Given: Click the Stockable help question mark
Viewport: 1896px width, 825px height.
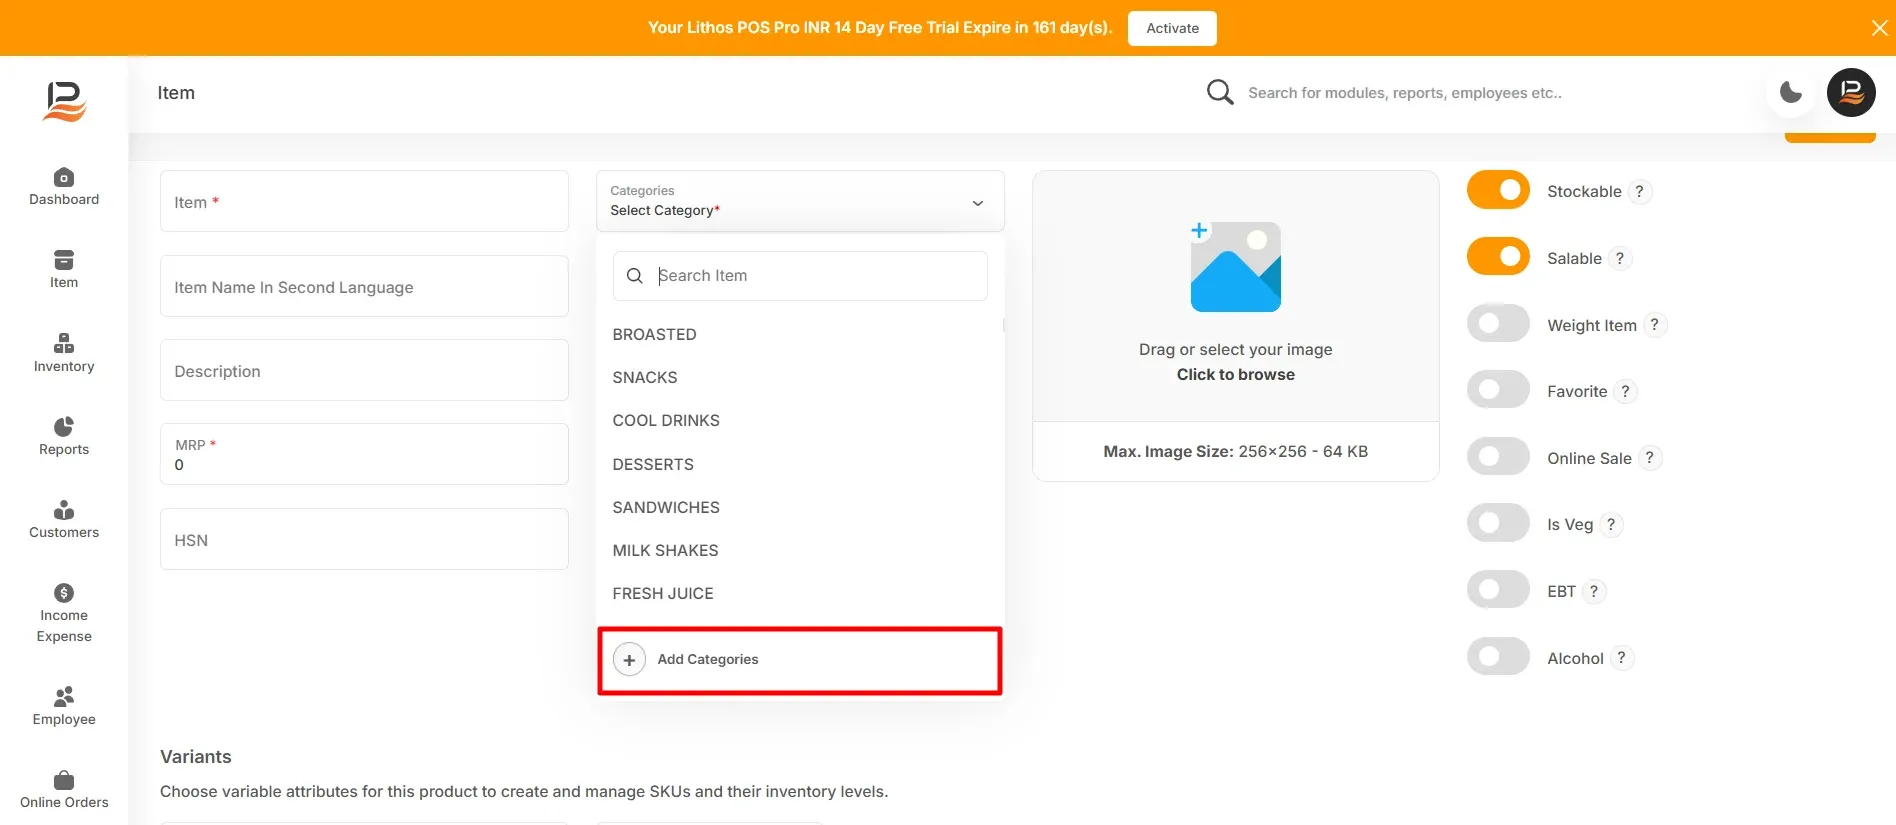Looking at the screenshot, I should (x=1639, y=191).
